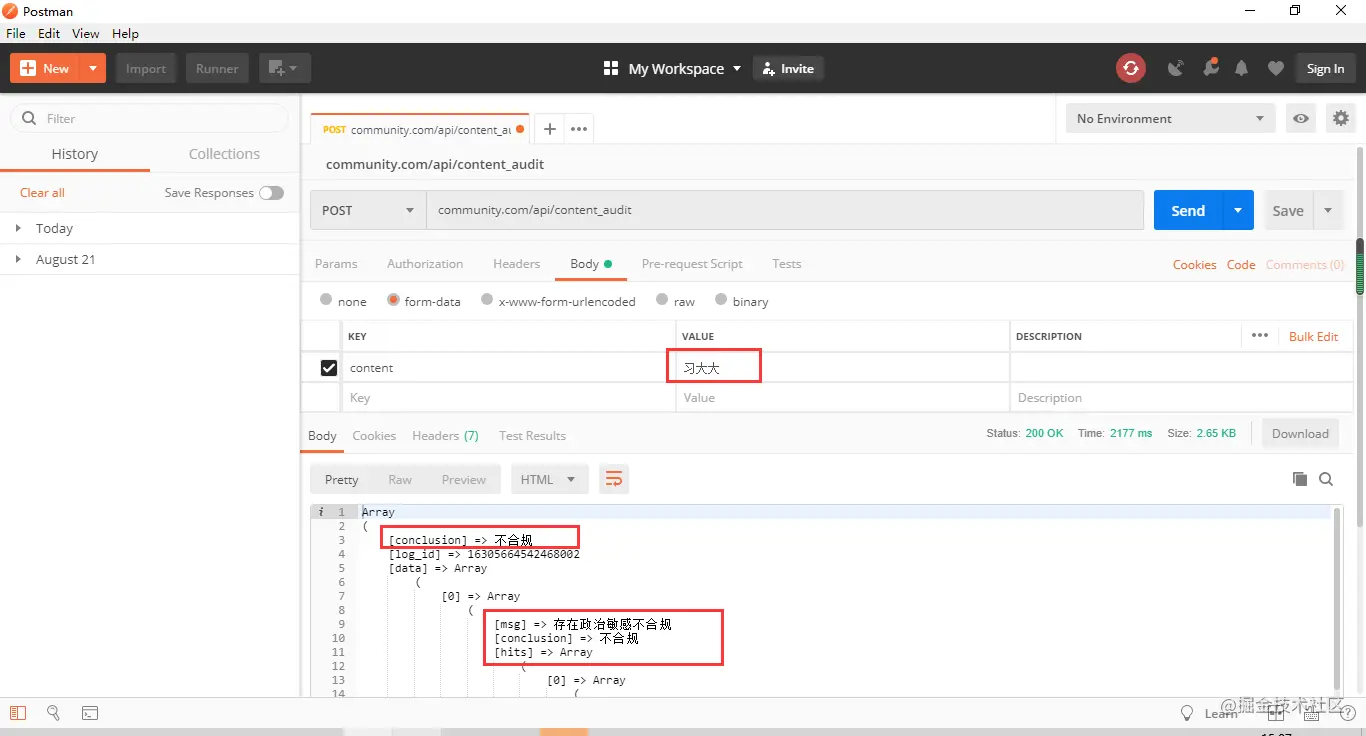Open the Save button dropdown arrow
The height and width of the screenshot is (736, 1366).
(x=1328, y=210)
